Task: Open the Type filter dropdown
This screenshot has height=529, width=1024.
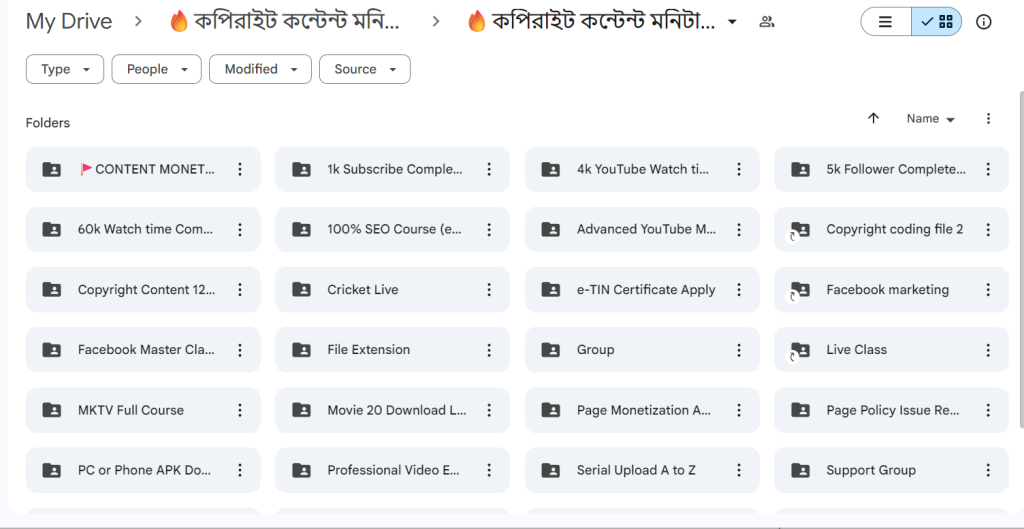Action: click(x=65, y=69)
